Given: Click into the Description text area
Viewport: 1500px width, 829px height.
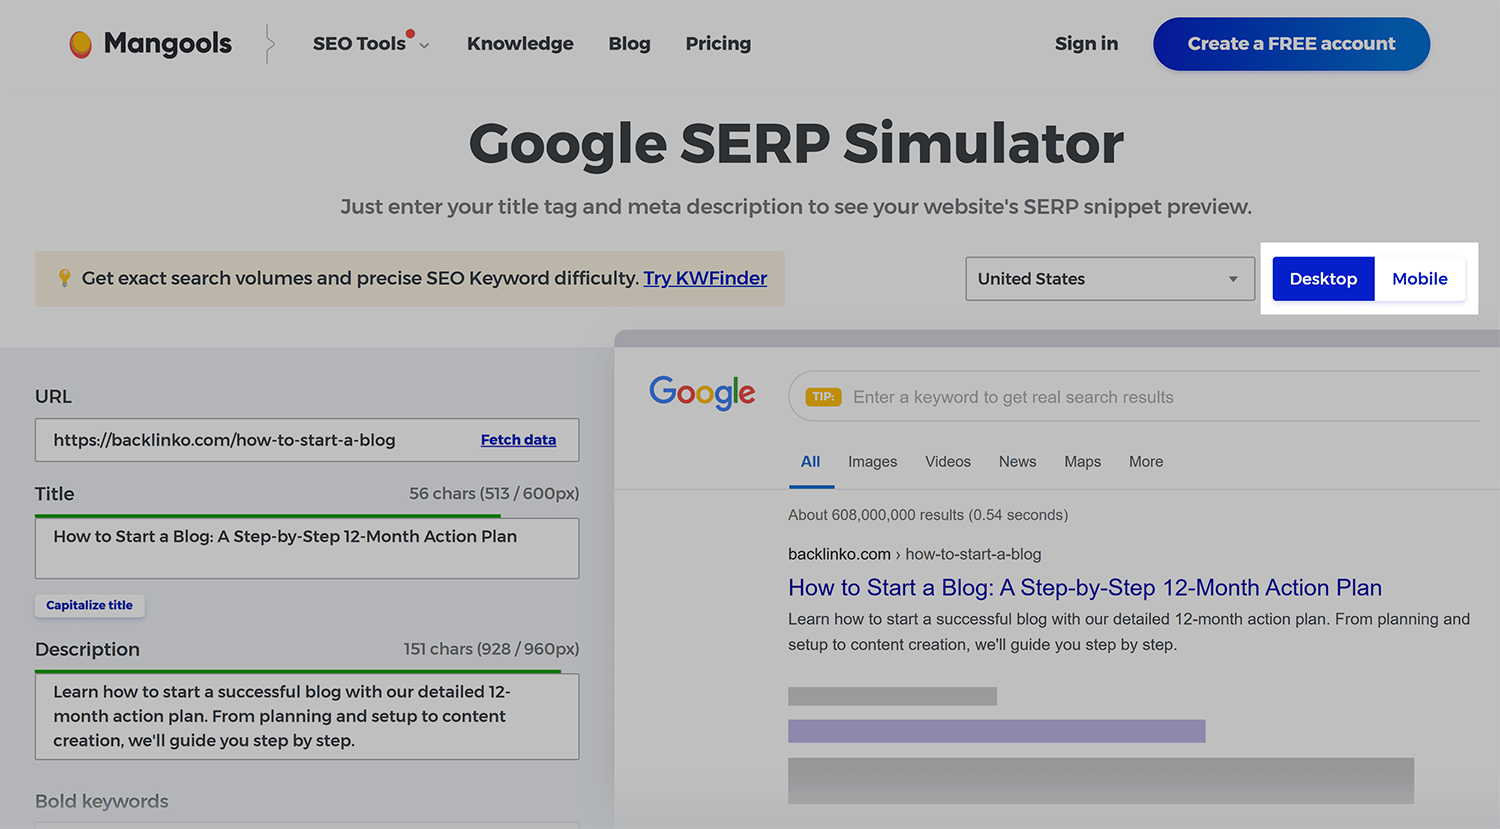Looking at the screenshot, I should click(307, 716).
